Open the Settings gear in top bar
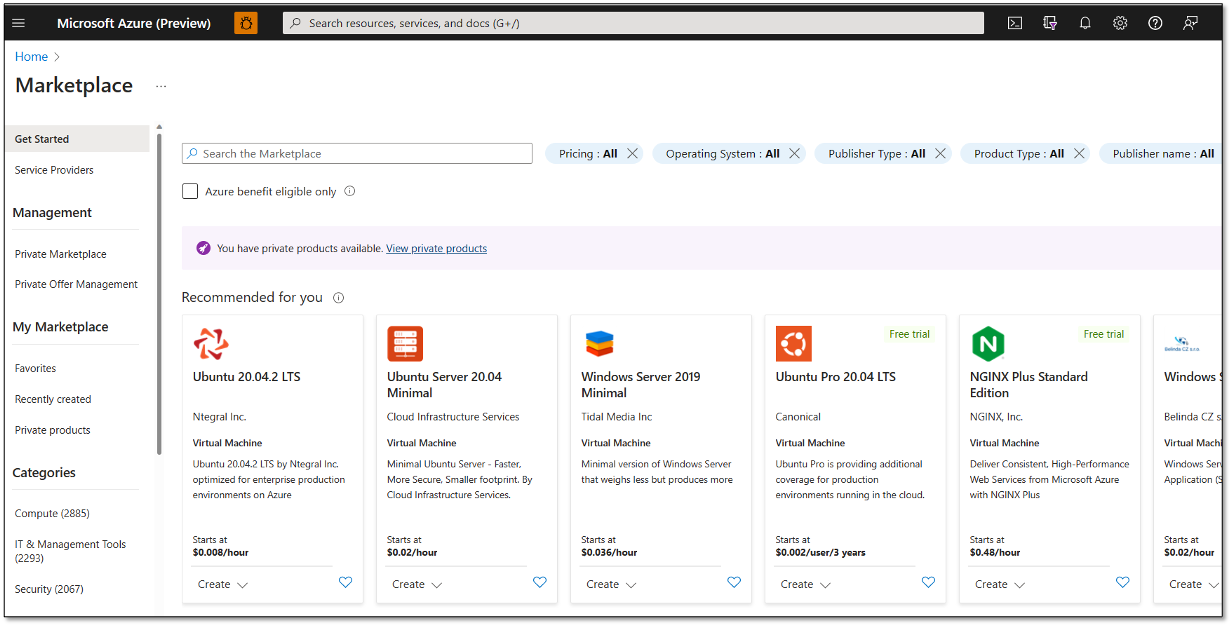The width and height of the screenshot is (1232, 626). (x=1120, y=22)
